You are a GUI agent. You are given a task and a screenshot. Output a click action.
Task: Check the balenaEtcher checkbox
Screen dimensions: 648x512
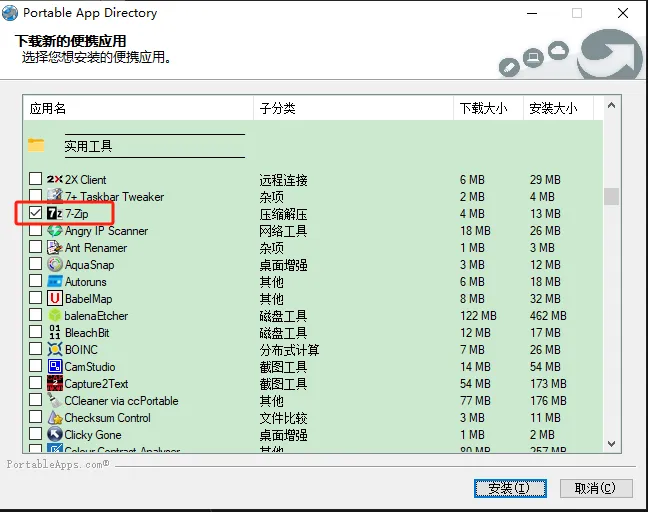click(x=36, y=315)
